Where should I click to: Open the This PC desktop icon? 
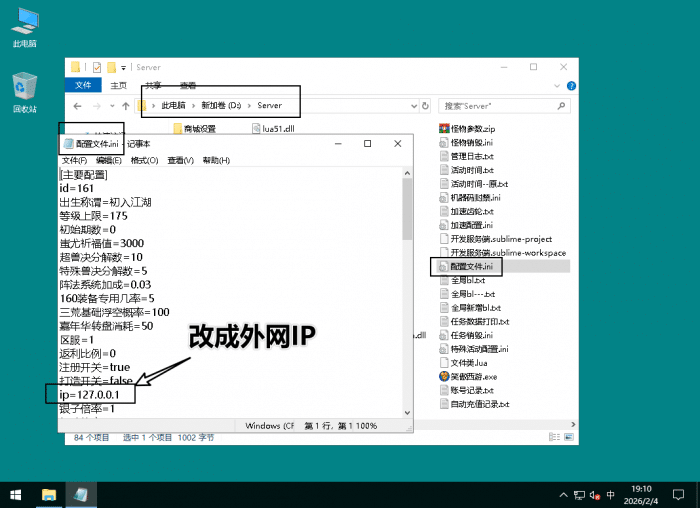pos(25,28)
